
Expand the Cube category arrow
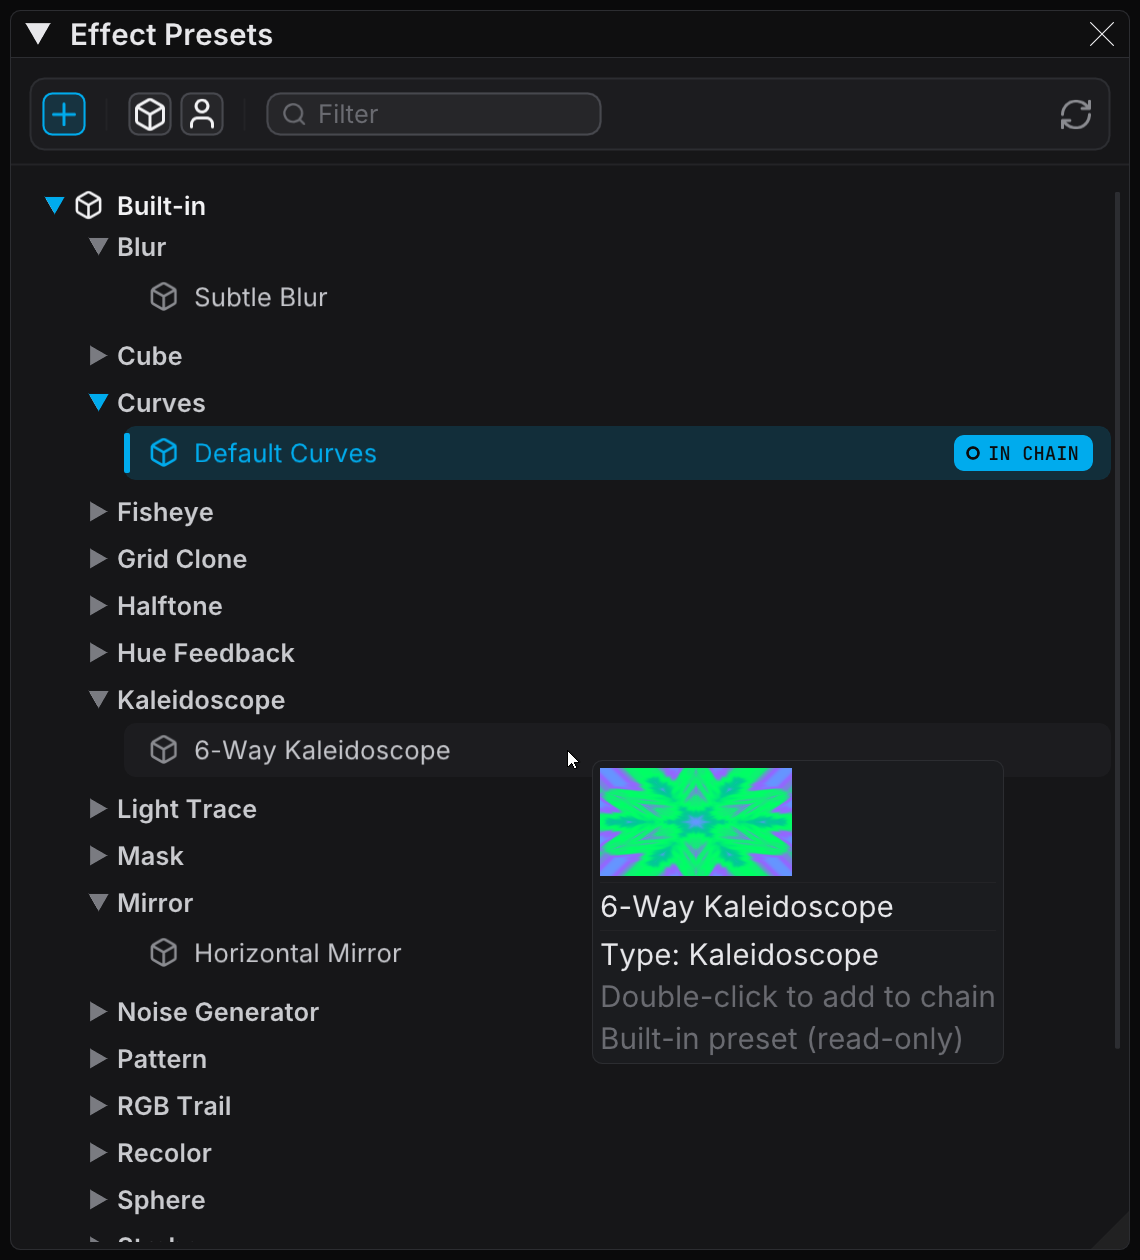(x=98, y=355)
